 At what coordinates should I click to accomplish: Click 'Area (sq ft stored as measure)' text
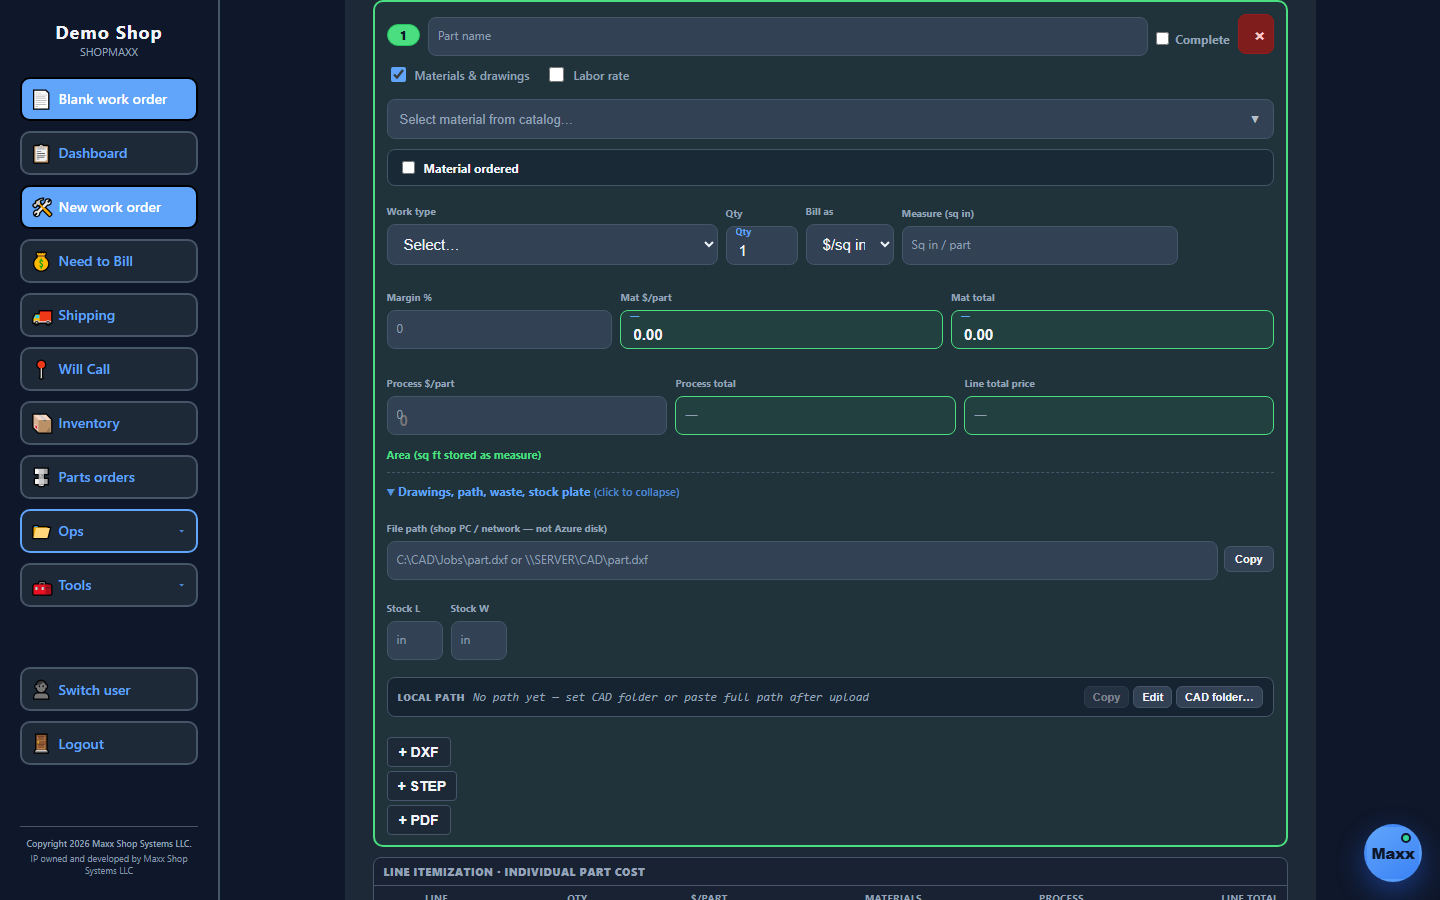point(463,455)
